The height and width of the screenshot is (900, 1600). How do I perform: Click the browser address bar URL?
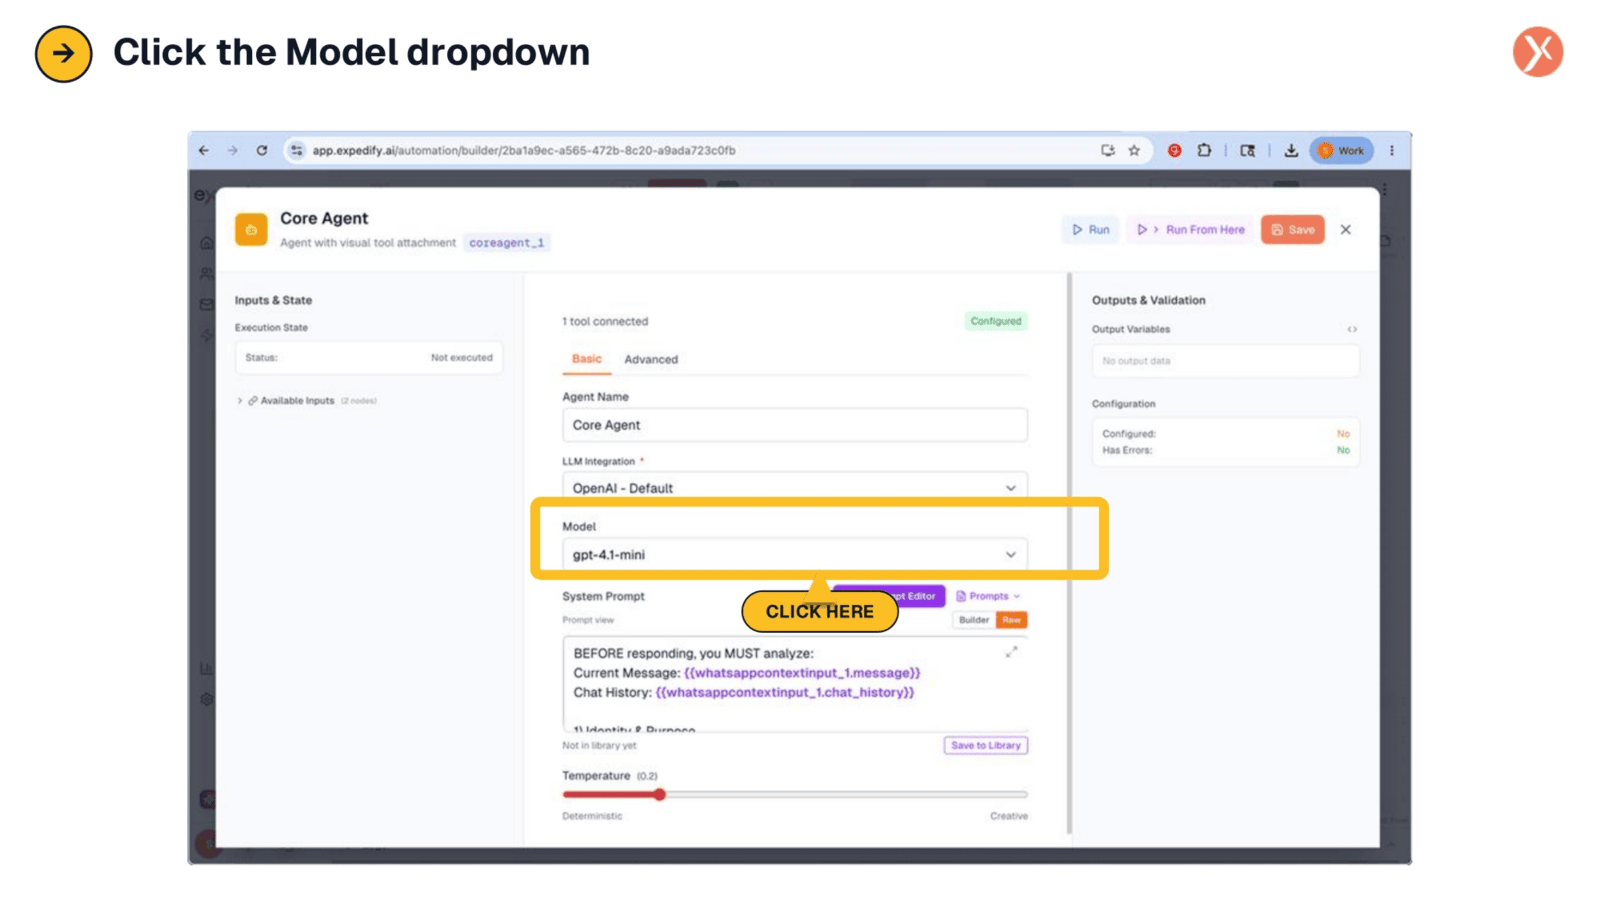point(524,150)
